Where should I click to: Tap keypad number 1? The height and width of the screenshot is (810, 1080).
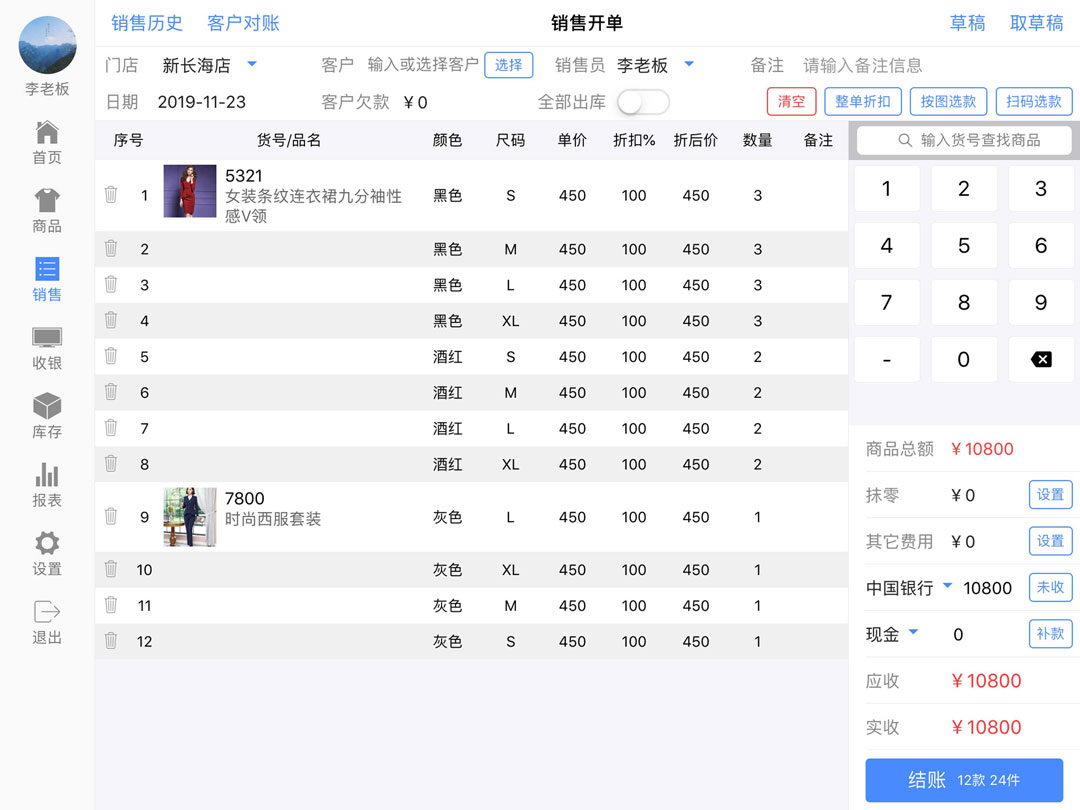click(x=886, y=189)
